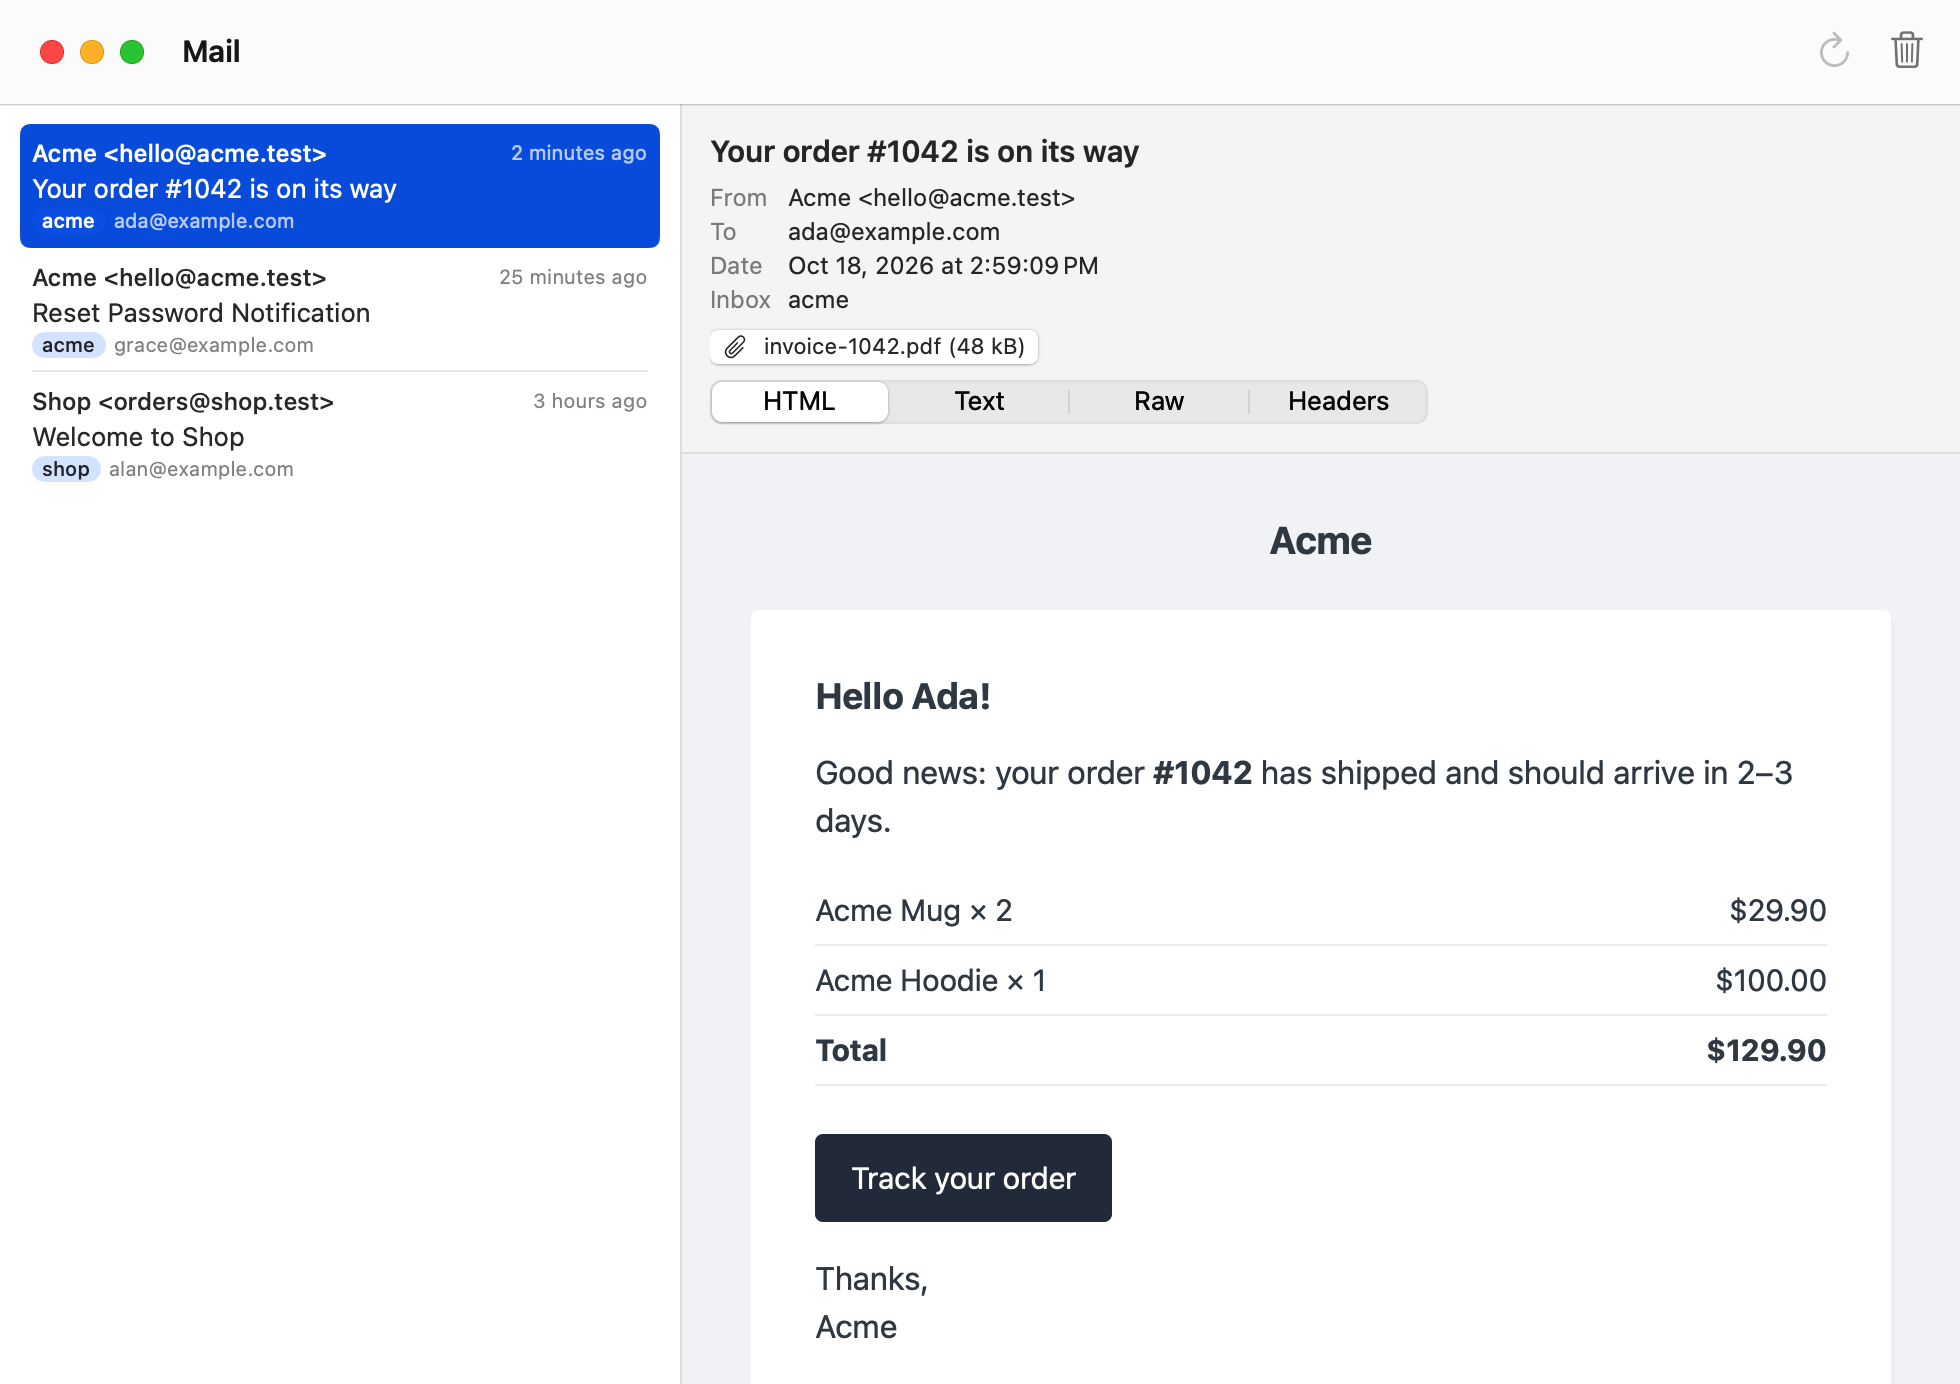Click grace@example.com recipient in the list
The height and width of the screenshot is (1384, 1960).
click(x=214, y=345)
